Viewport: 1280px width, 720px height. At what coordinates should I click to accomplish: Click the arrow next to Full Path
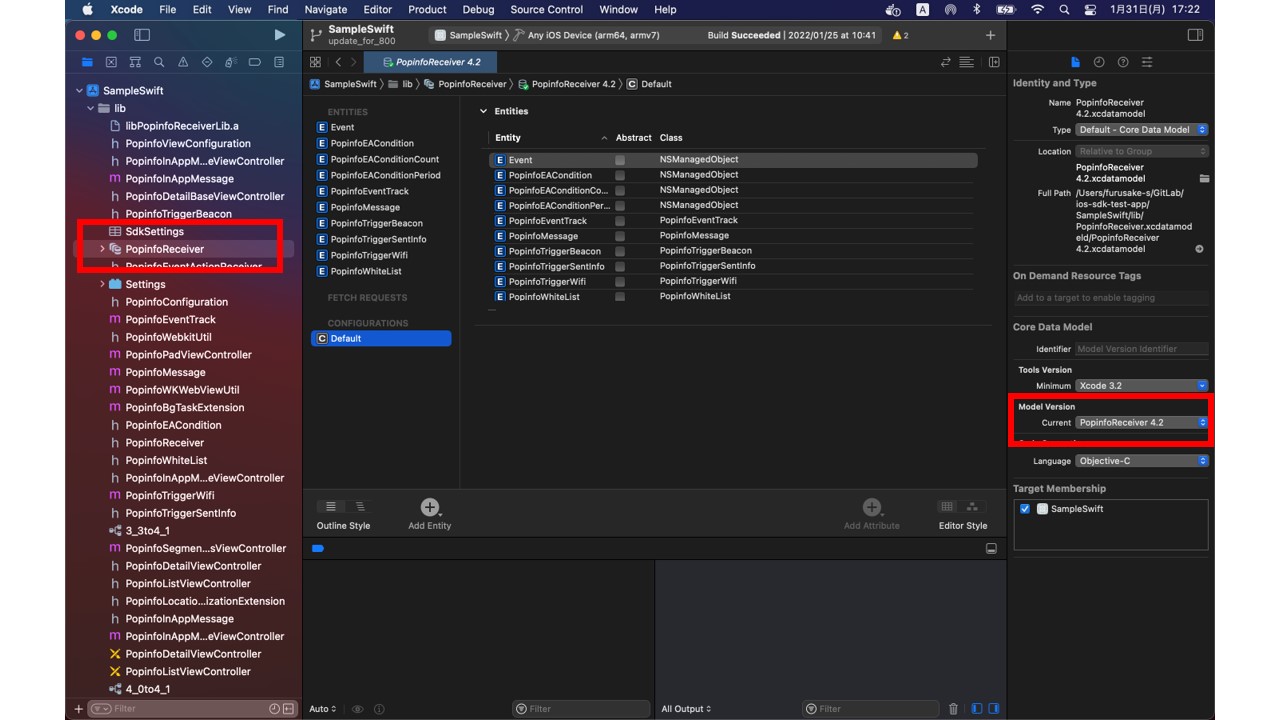[1199, 249]
